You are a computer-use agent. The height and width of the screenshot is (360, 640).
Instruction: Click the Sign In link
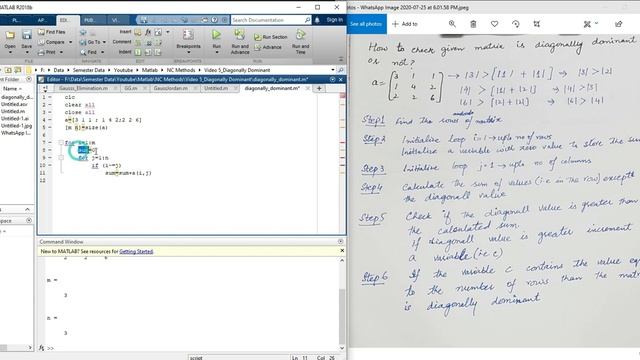click(x=334, y=20)
